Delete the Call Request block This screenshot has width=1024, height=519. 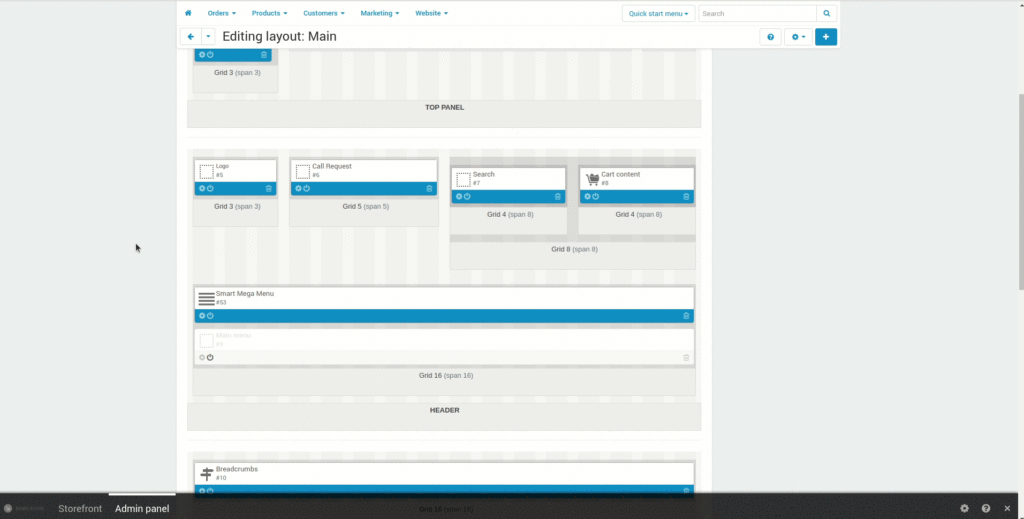click(x=429, y=188)
